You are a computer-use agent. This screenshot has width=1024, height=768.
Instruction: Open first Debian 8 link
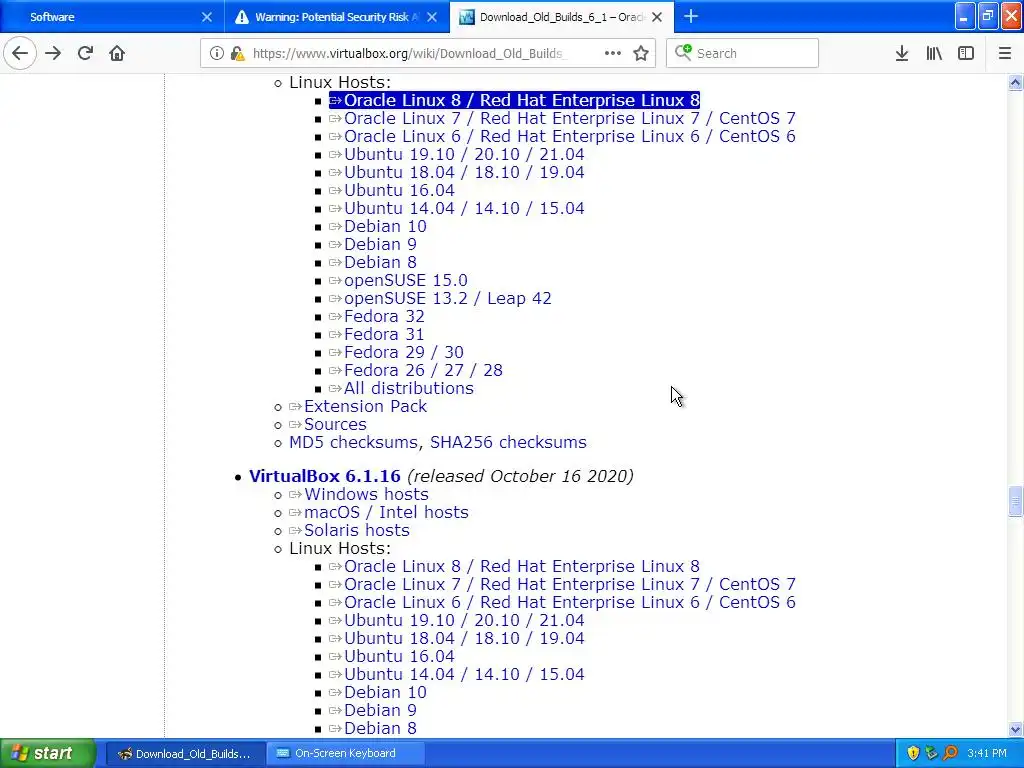(x=380, y=262)
